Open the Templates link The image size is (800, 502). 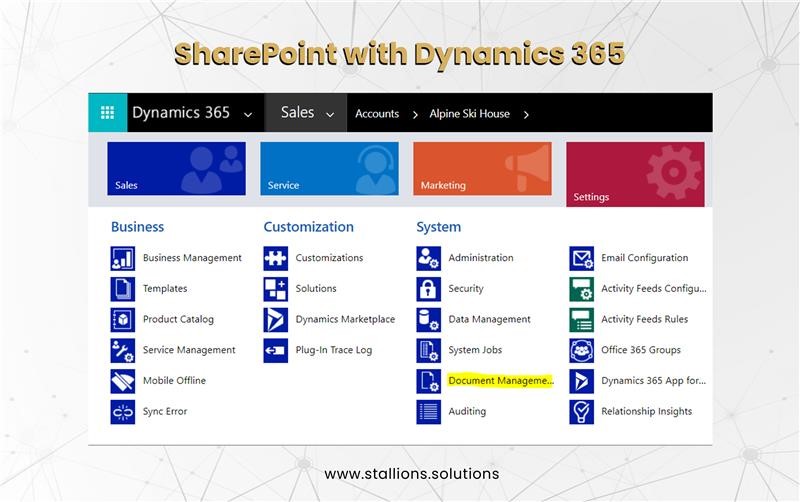click(x=165, y=289)
